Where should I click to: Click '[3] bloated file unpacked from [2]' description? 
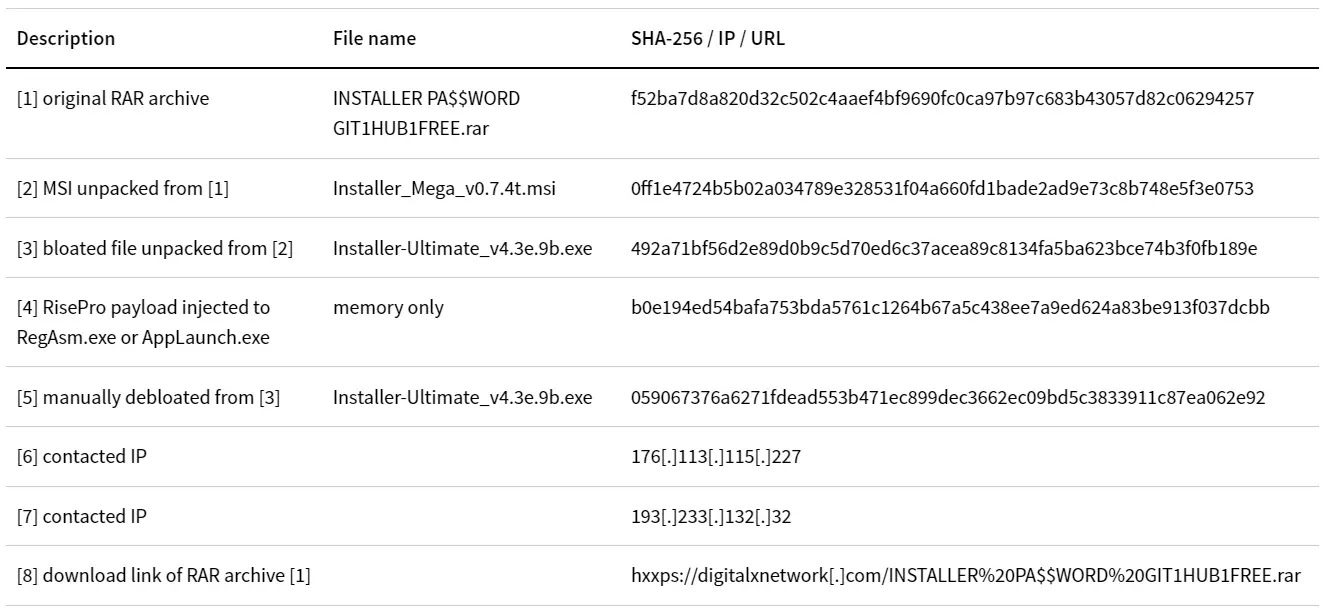click(x=155, y=248)
